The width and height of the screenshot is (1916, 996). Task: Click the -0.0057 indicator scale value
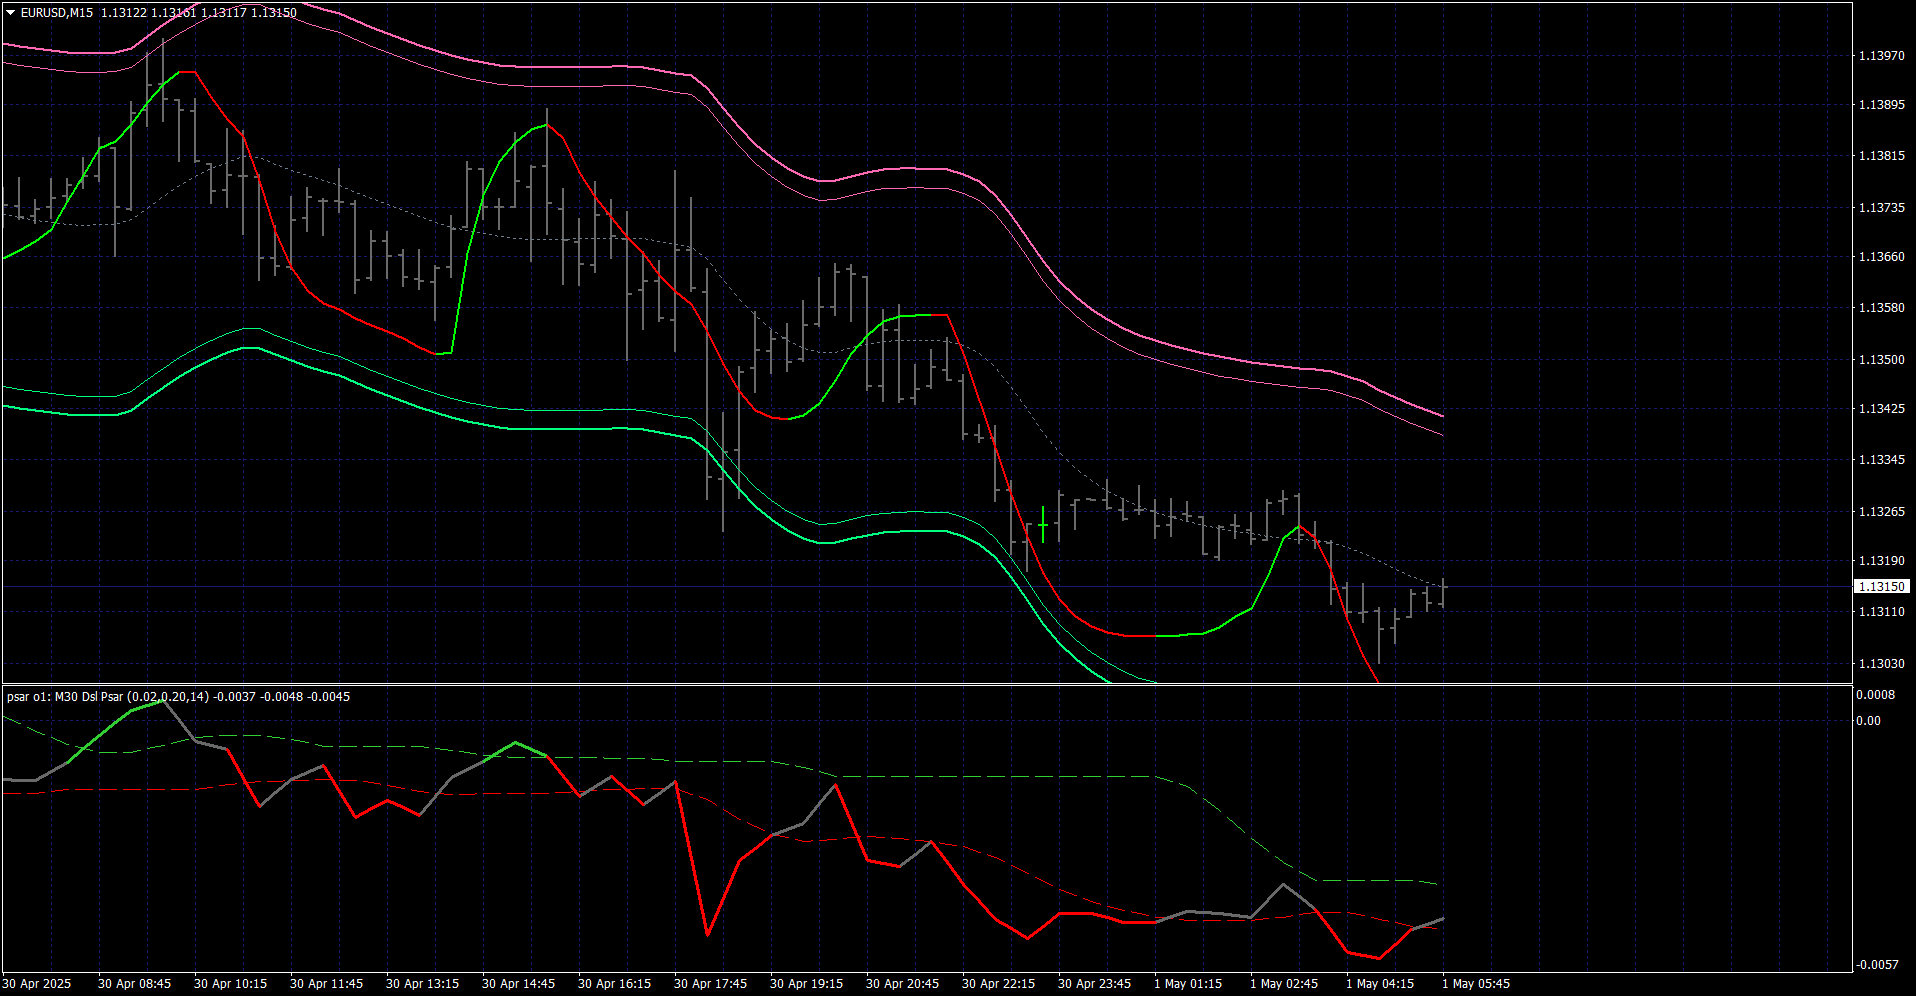[x=1877, y=965]
